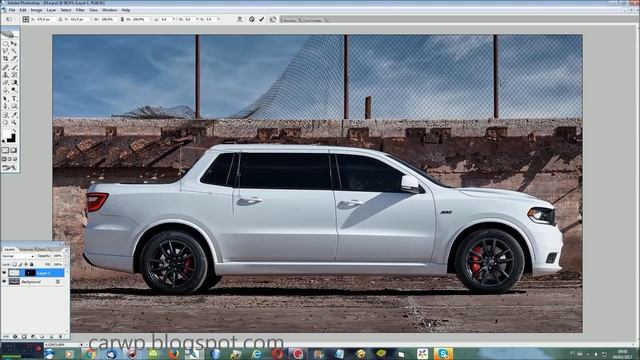
Task: Select the Notes tool
Action: [x=6, y=114]
